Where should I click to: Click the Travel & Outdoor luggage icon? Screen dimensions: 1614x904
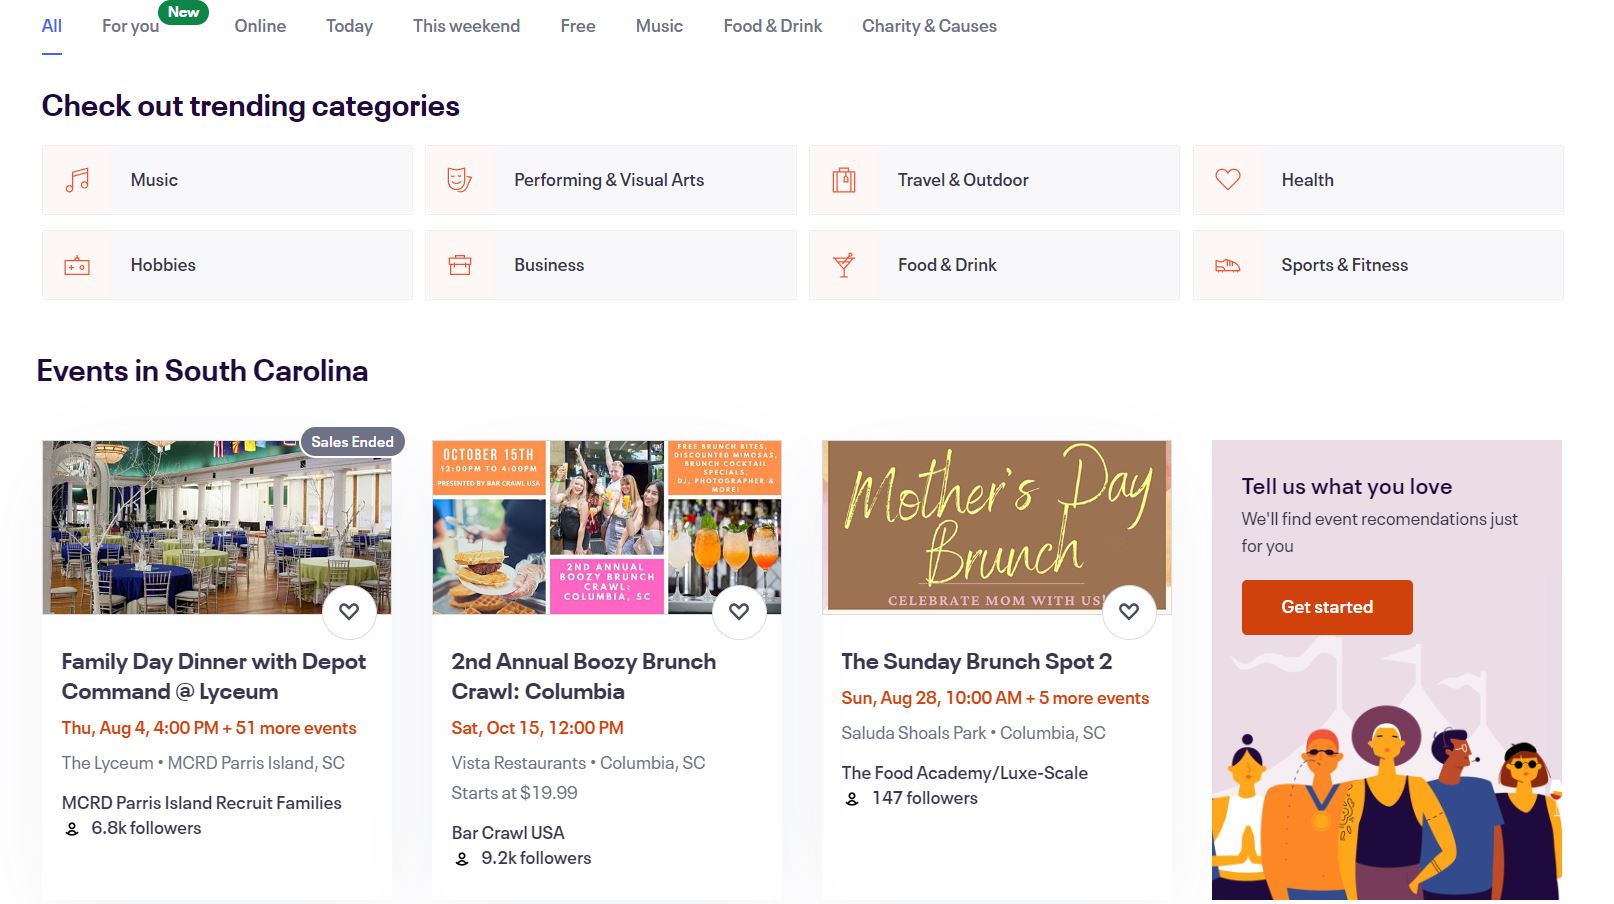tap(844, 180)
